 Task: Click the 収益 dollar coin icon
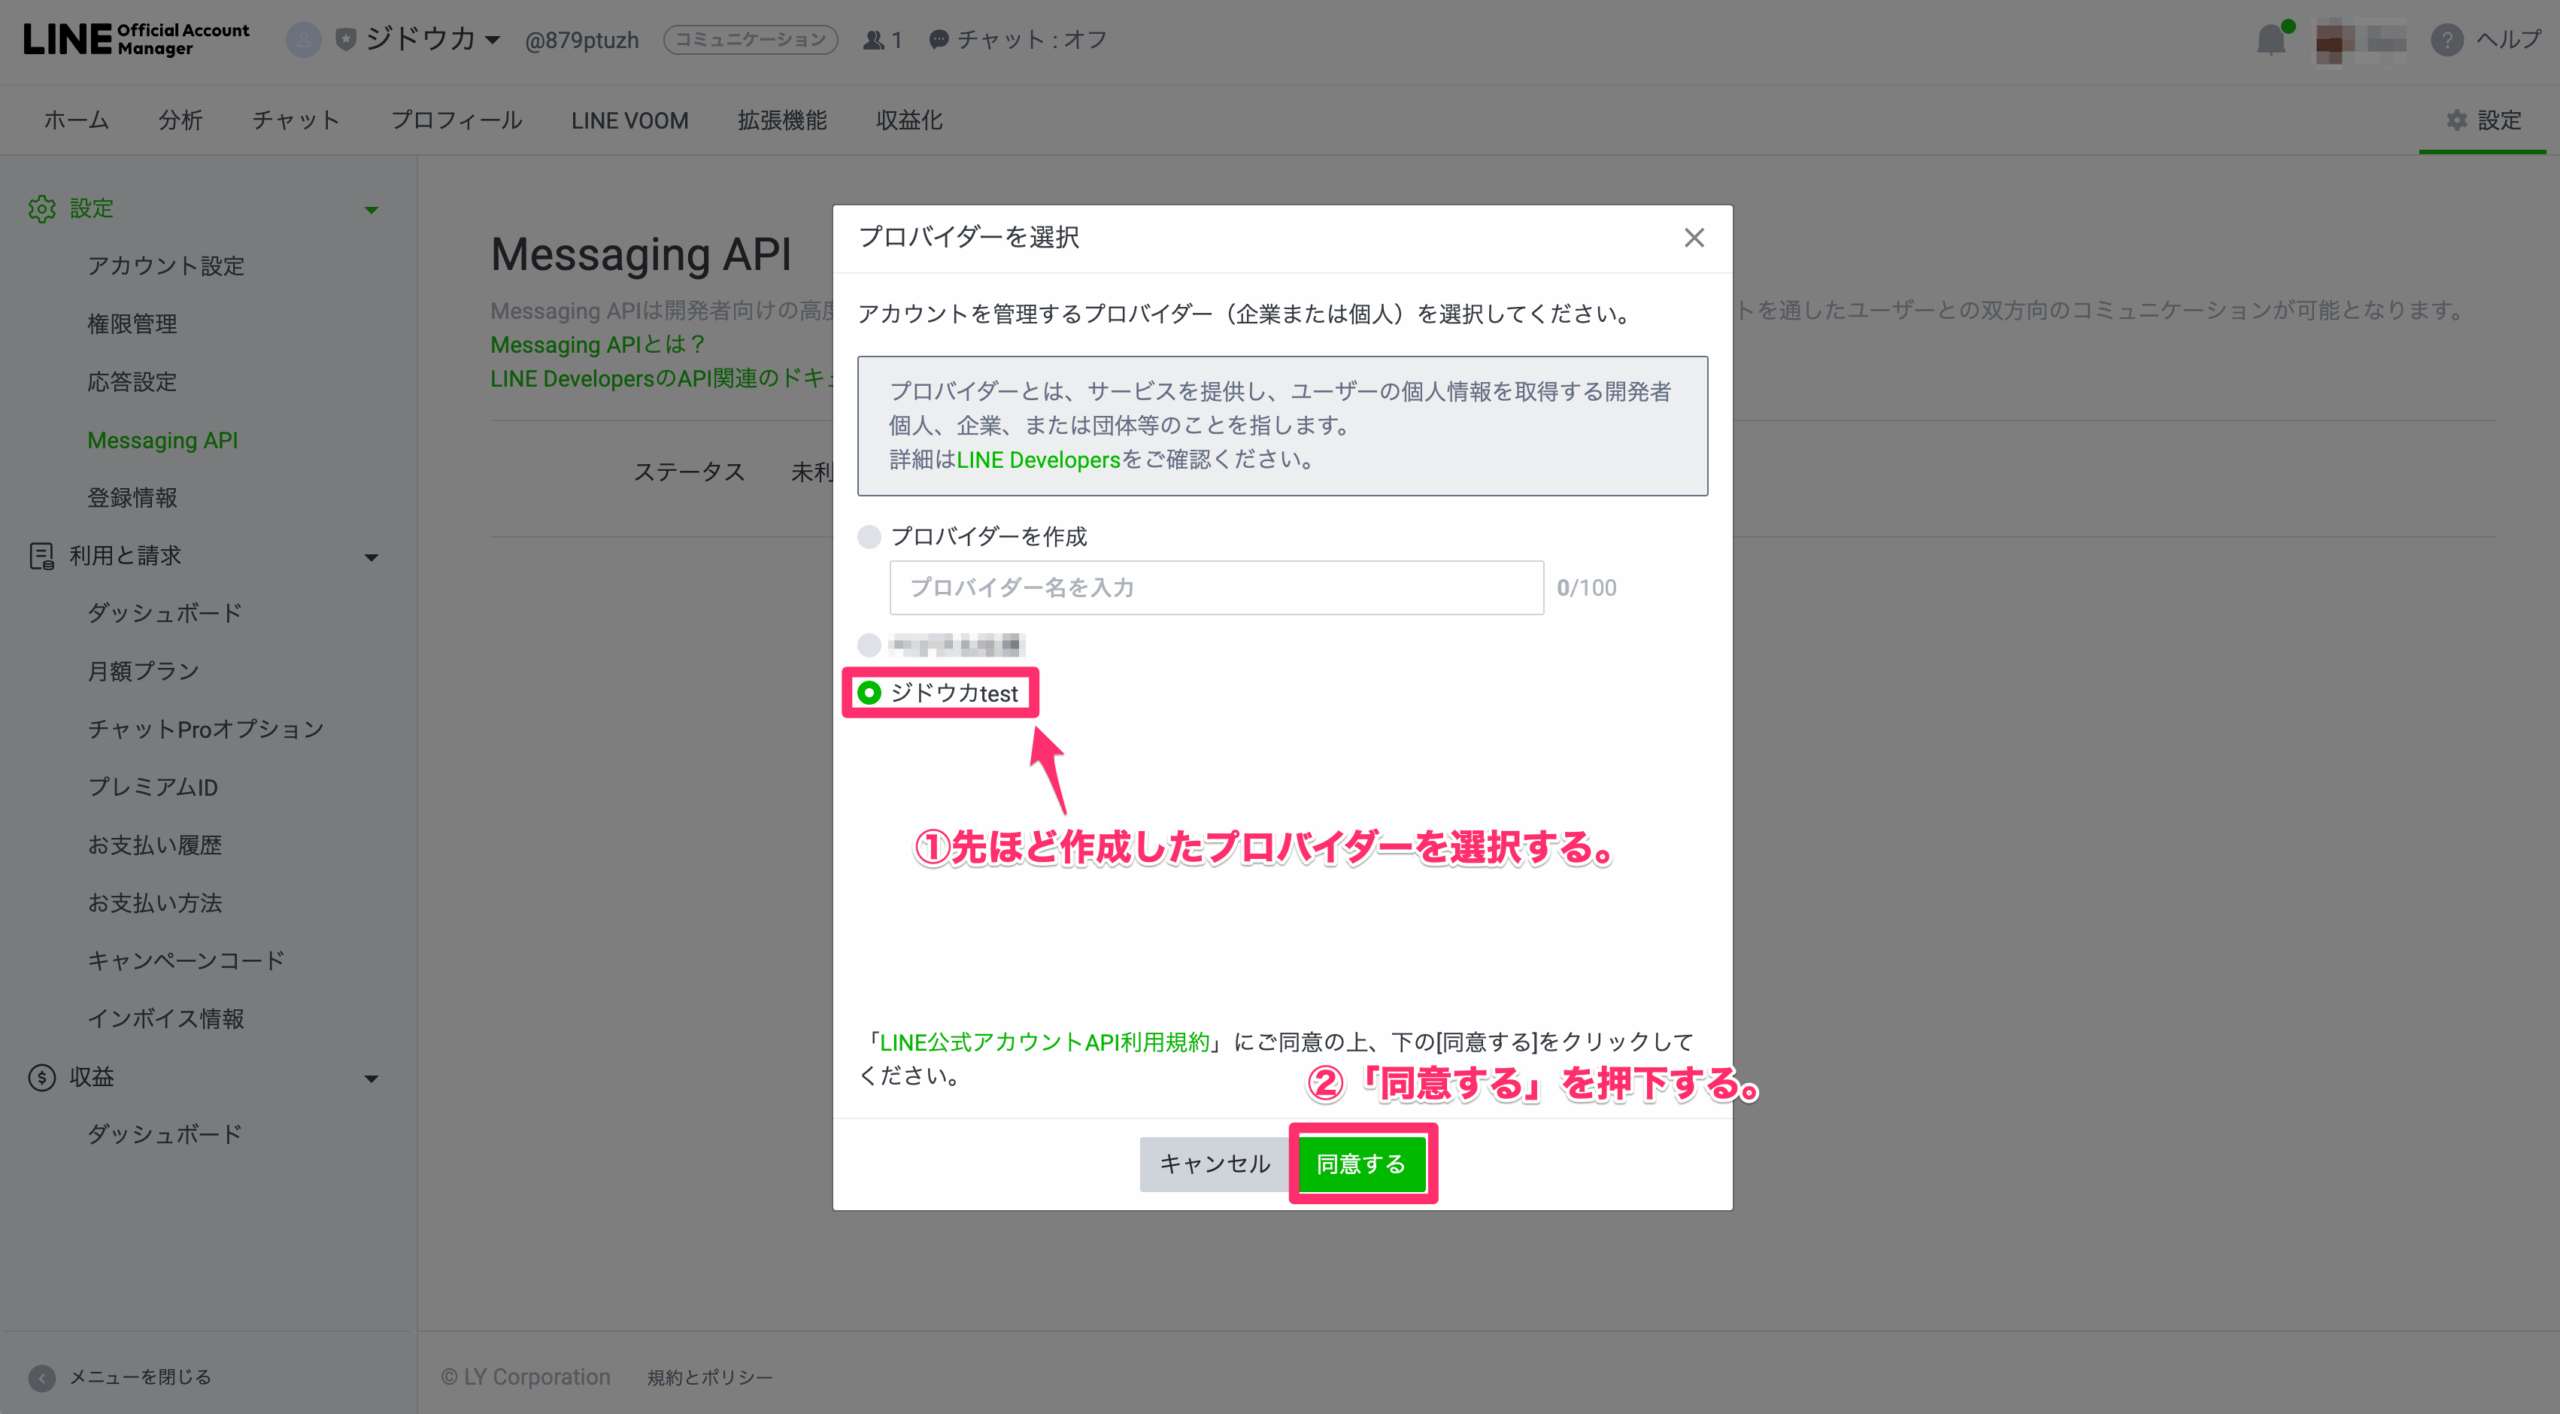[42, 1077]
